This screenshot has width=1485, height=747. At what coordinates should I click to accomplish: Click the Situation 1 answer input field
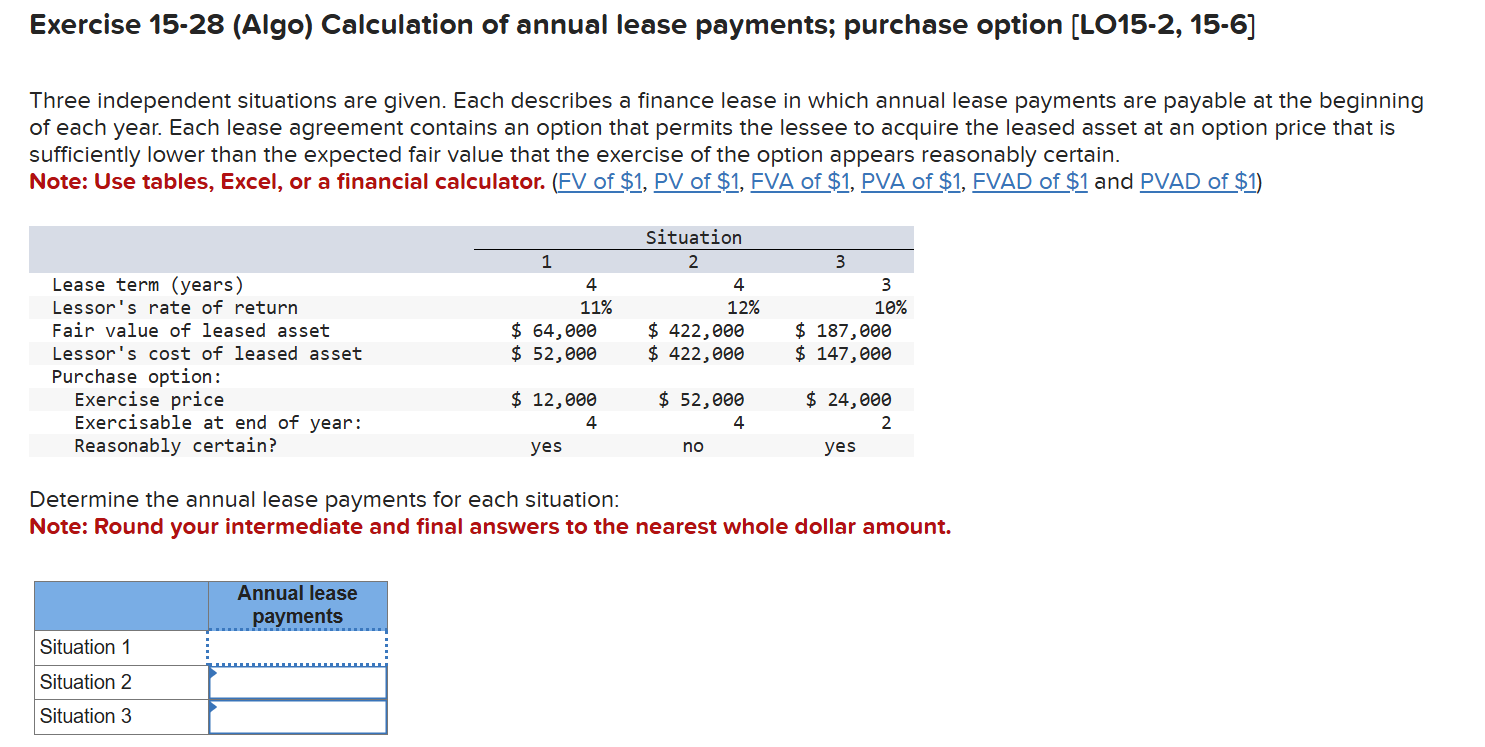pos(296,647)
